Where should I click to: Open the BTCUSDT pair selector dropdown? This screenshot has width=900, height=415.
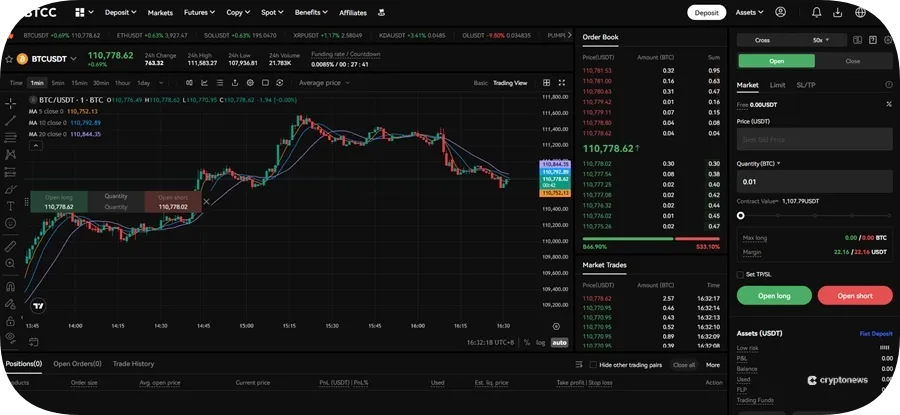pyautogui.click(x=73, y=59)
